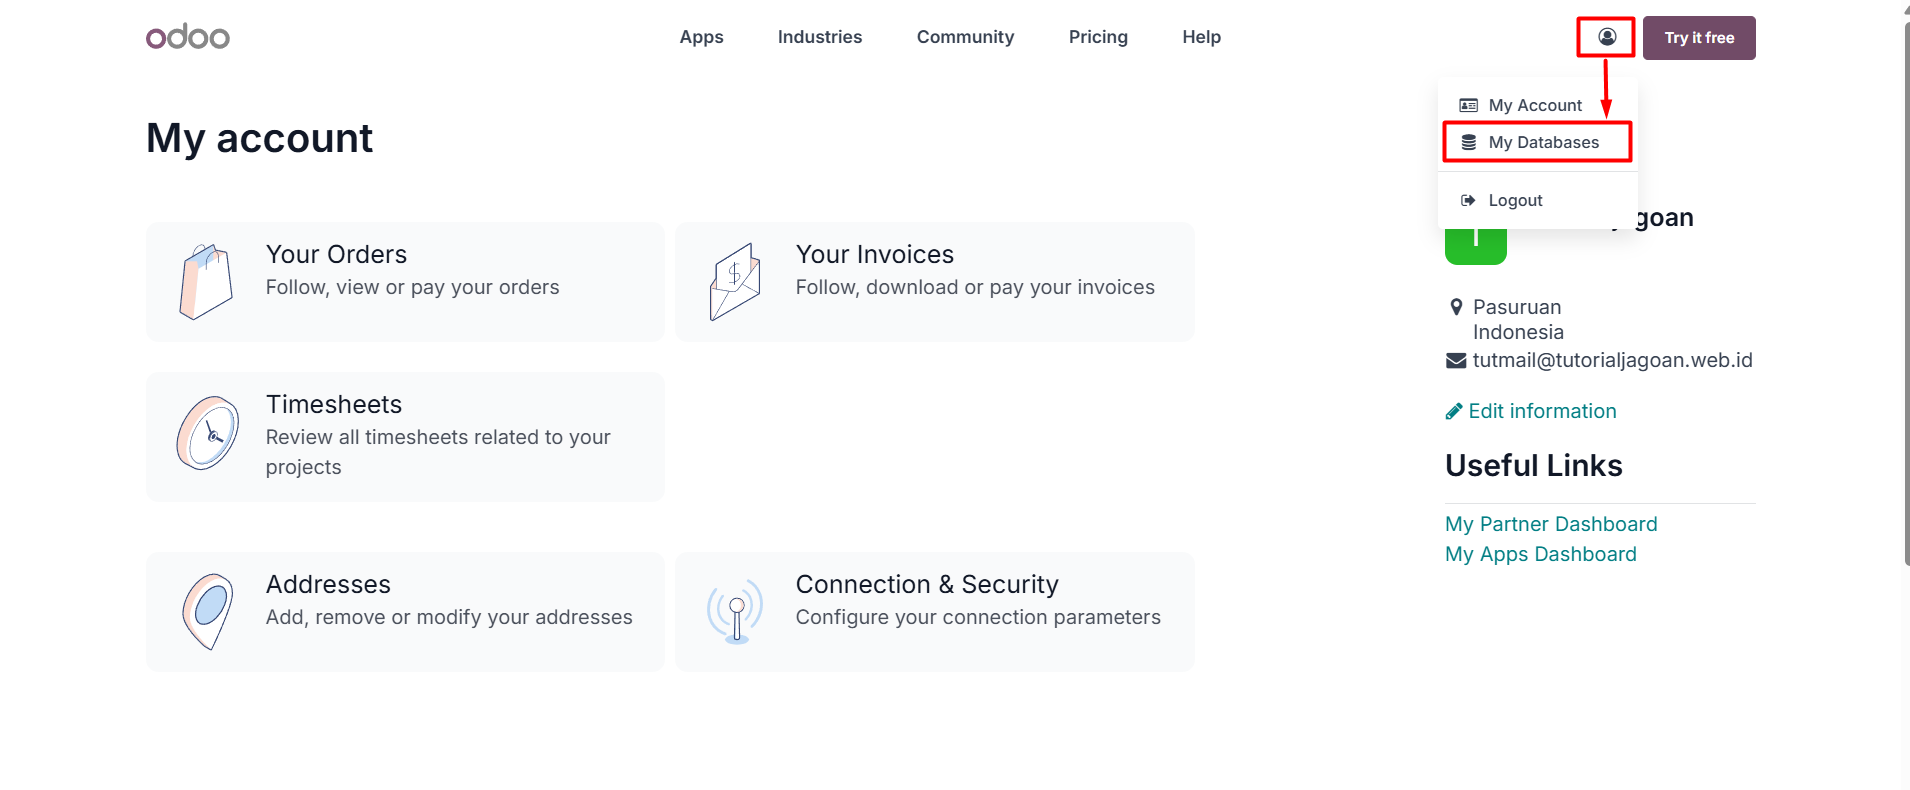Viewport: 1910px width, 790px height.
Task: Click 'Add, remove or modify your addresses' text
Action: coord(449,618)
